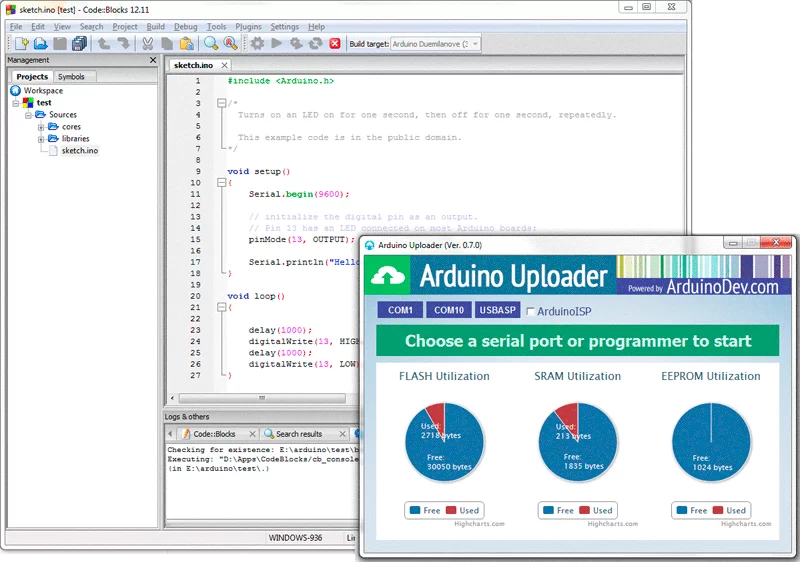The height and width of the screenshot is (562, 800).
Task: Click the Redo toolbar arrow
Action: coord(123,44)
